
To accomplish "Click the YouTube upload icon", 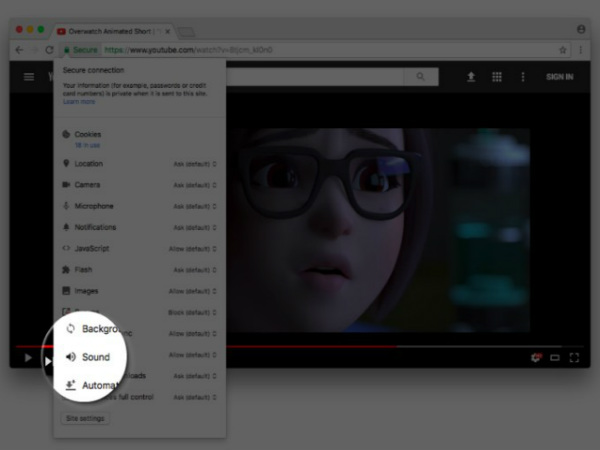I will [x=471, y=76].
